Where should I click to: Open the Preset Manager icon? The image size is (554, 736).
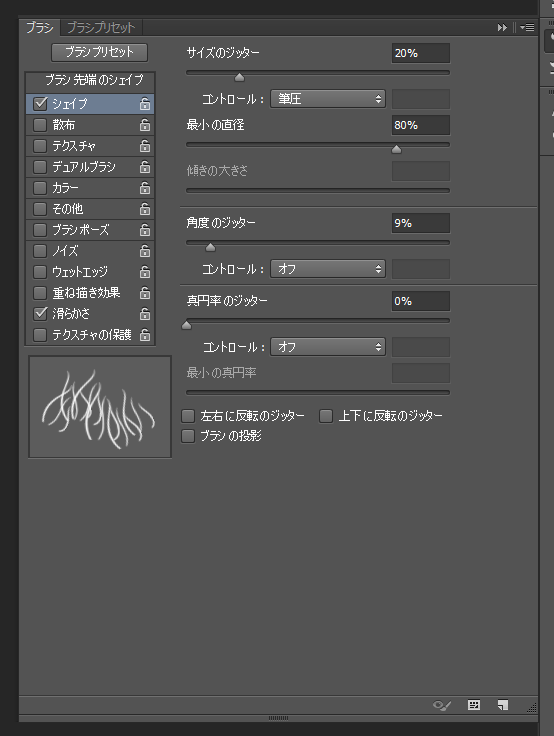coord(474,705)
